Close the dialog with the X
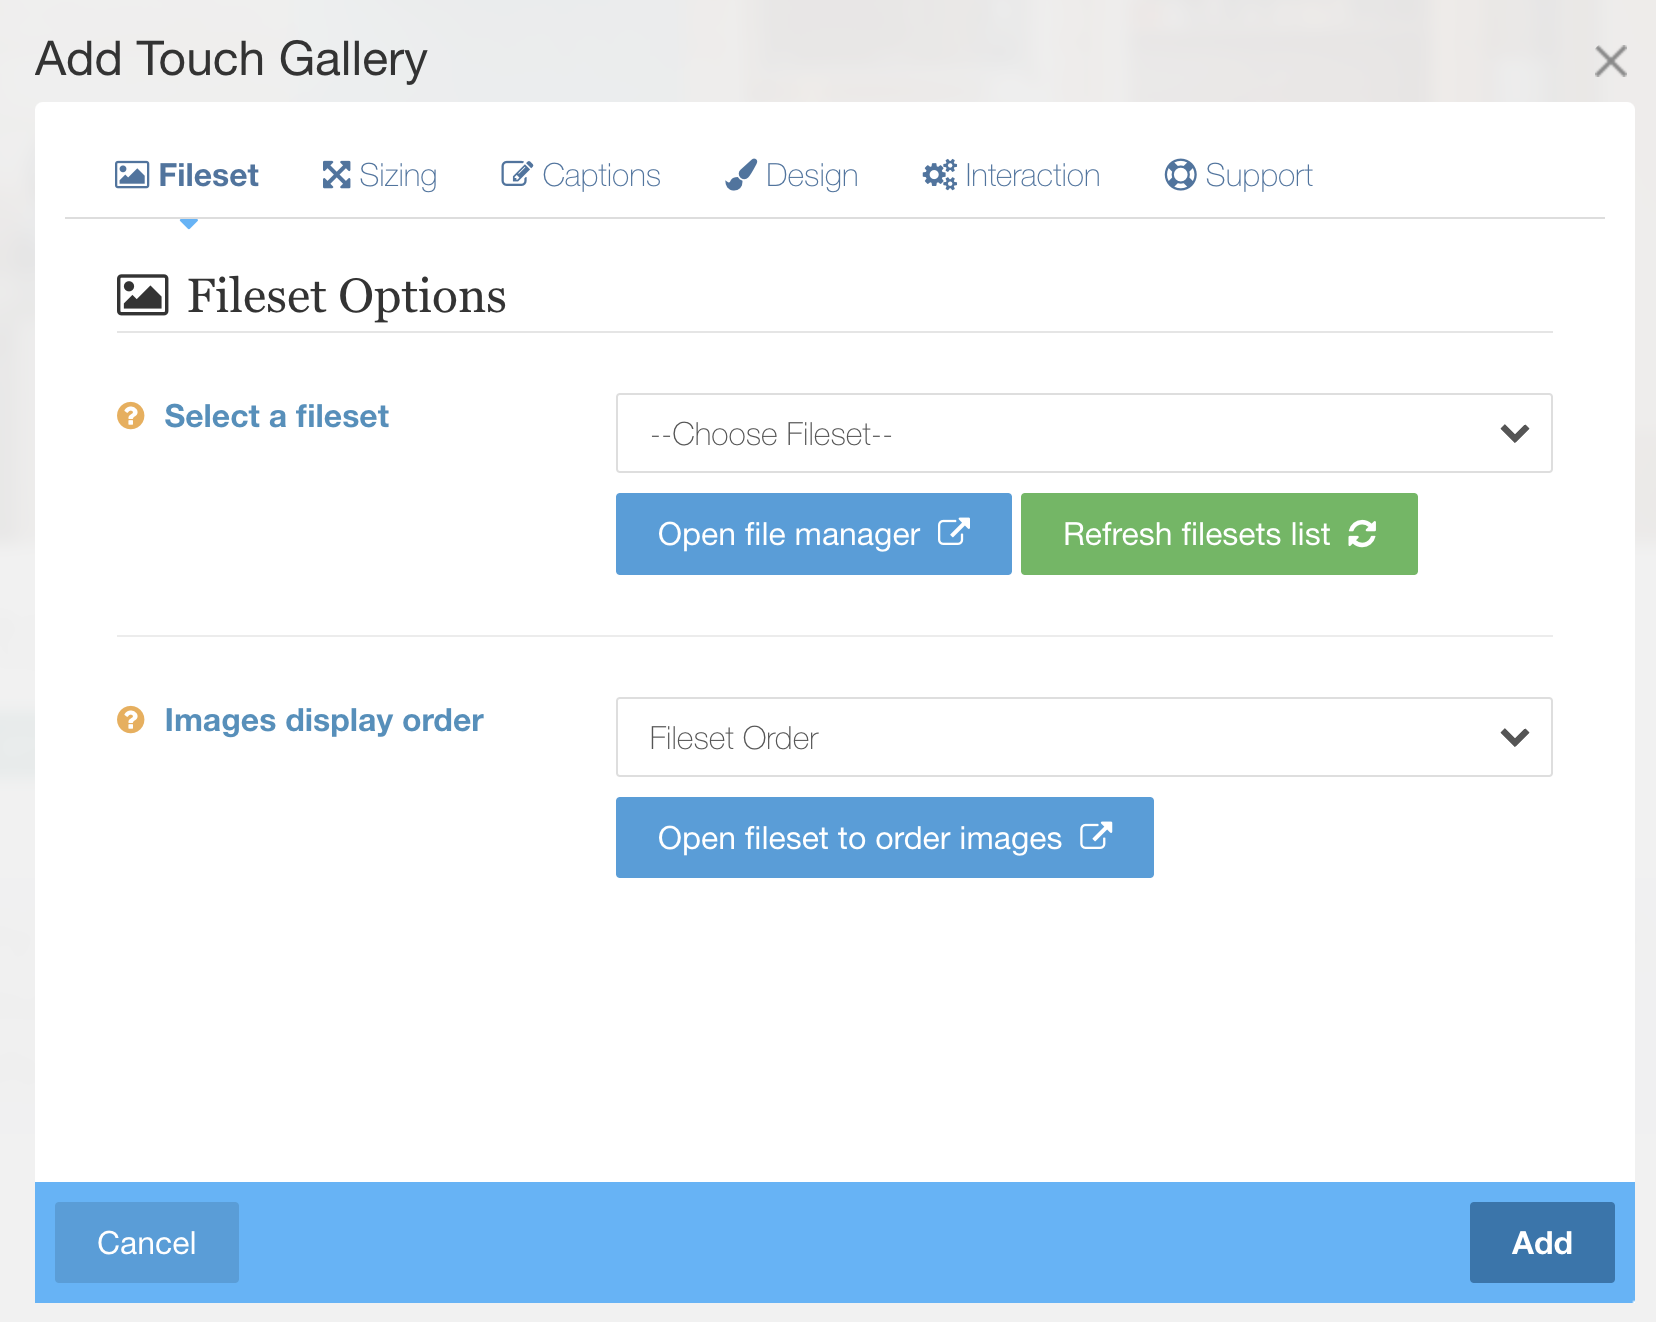This screenshot has width=1656, height=1322. pos(1610,61)
